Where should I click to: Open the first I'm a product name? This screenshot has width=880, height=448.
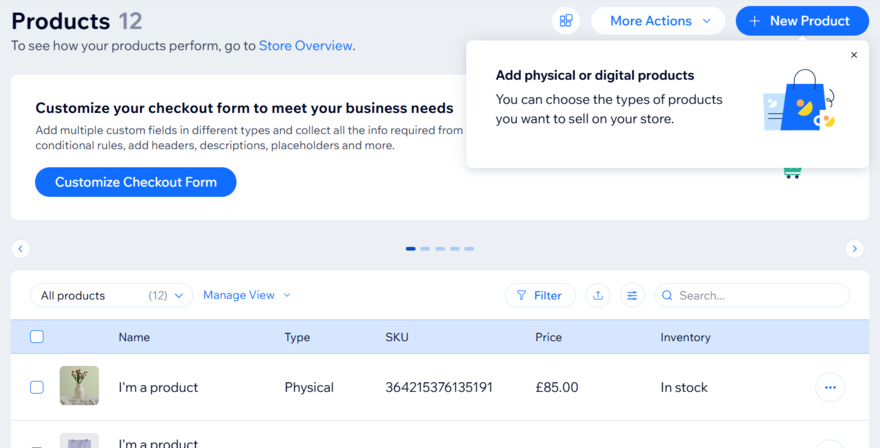click(158, 387)
